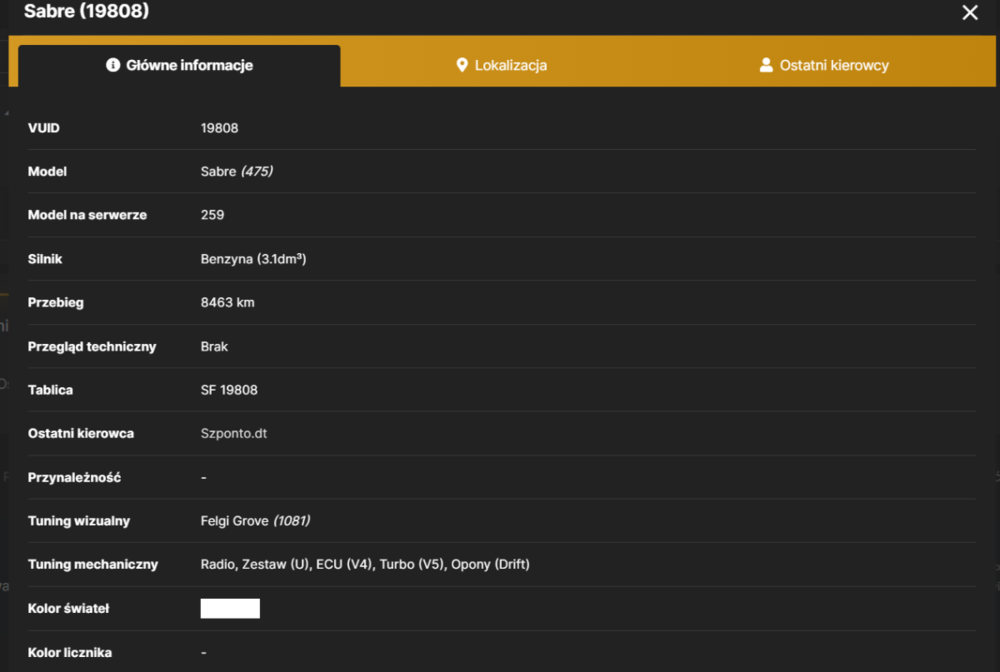Click the Silnik label
Image resolution: width=1000 pixels, height=672 pixels.
[x=45, y=259]
